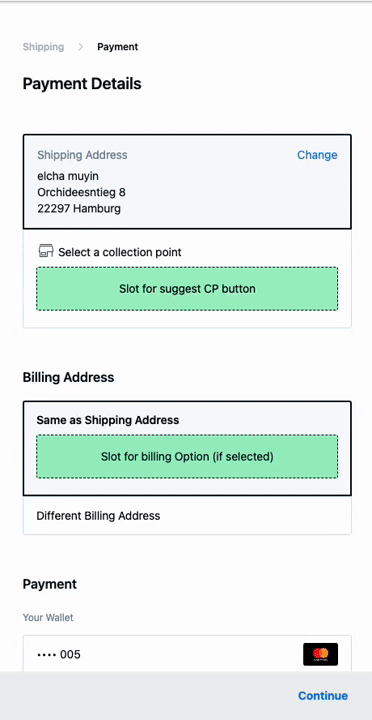
Task: Click the Billing Address section heading
Action: [68, 377]
